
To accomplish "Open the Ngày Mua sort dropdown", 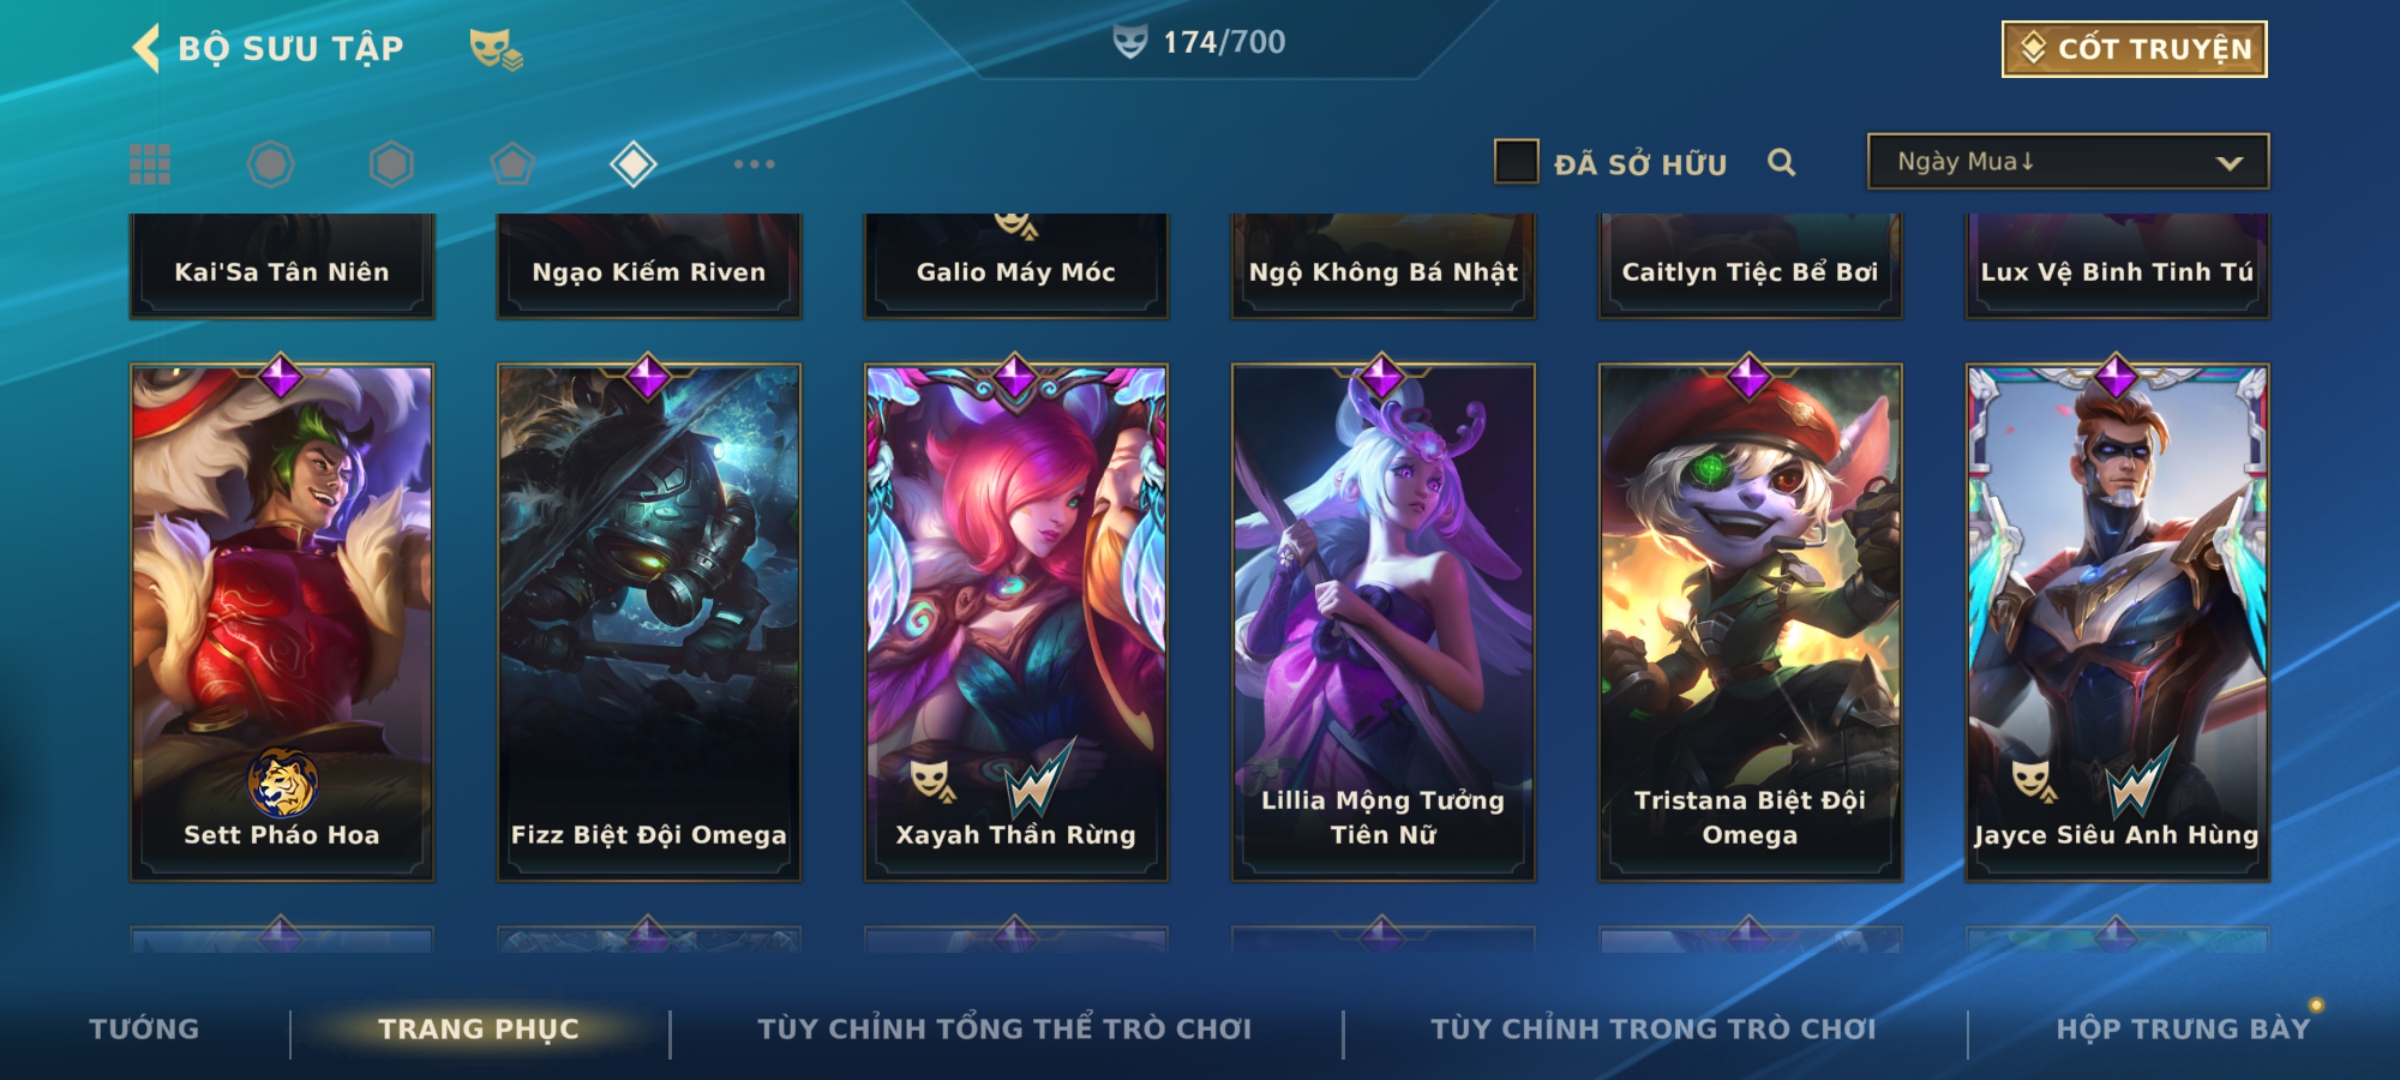I will [2068, 162].
